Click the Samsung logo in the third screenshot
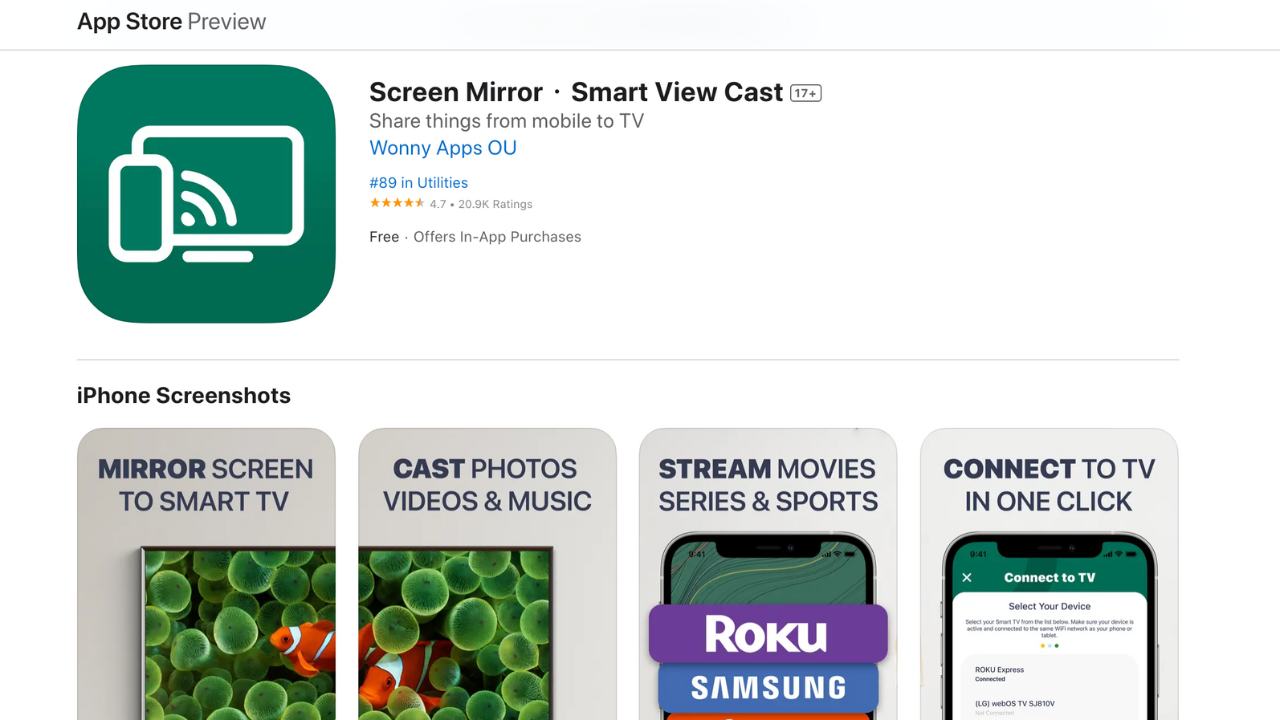This screenshot has width=1280, height=720. coord(768,687)
